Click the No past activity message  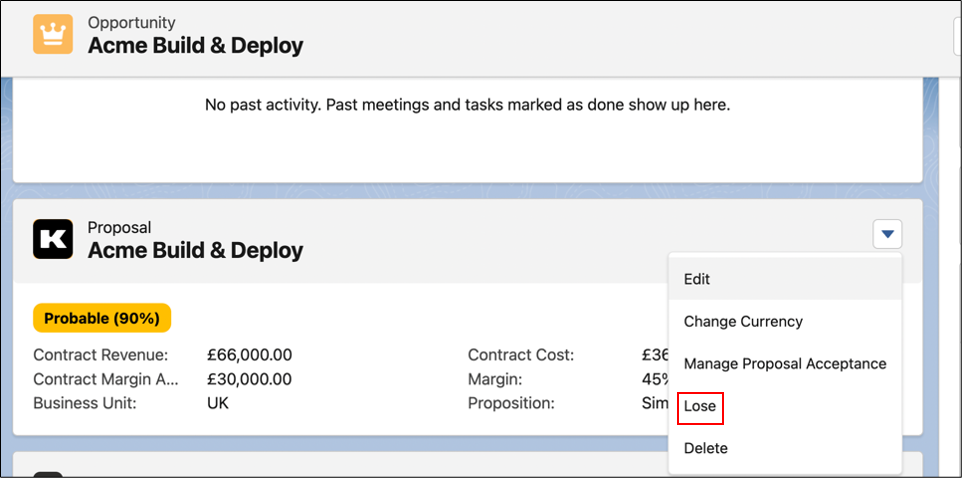468,105
